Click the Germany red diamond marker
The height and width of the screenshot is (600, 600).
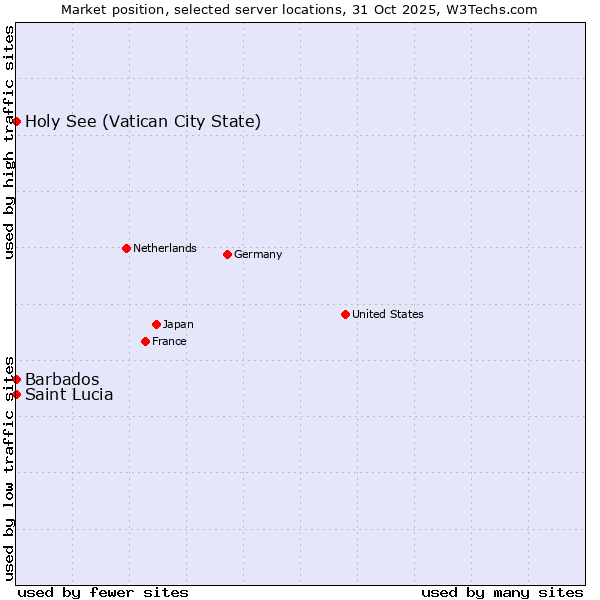pos(227,254)
